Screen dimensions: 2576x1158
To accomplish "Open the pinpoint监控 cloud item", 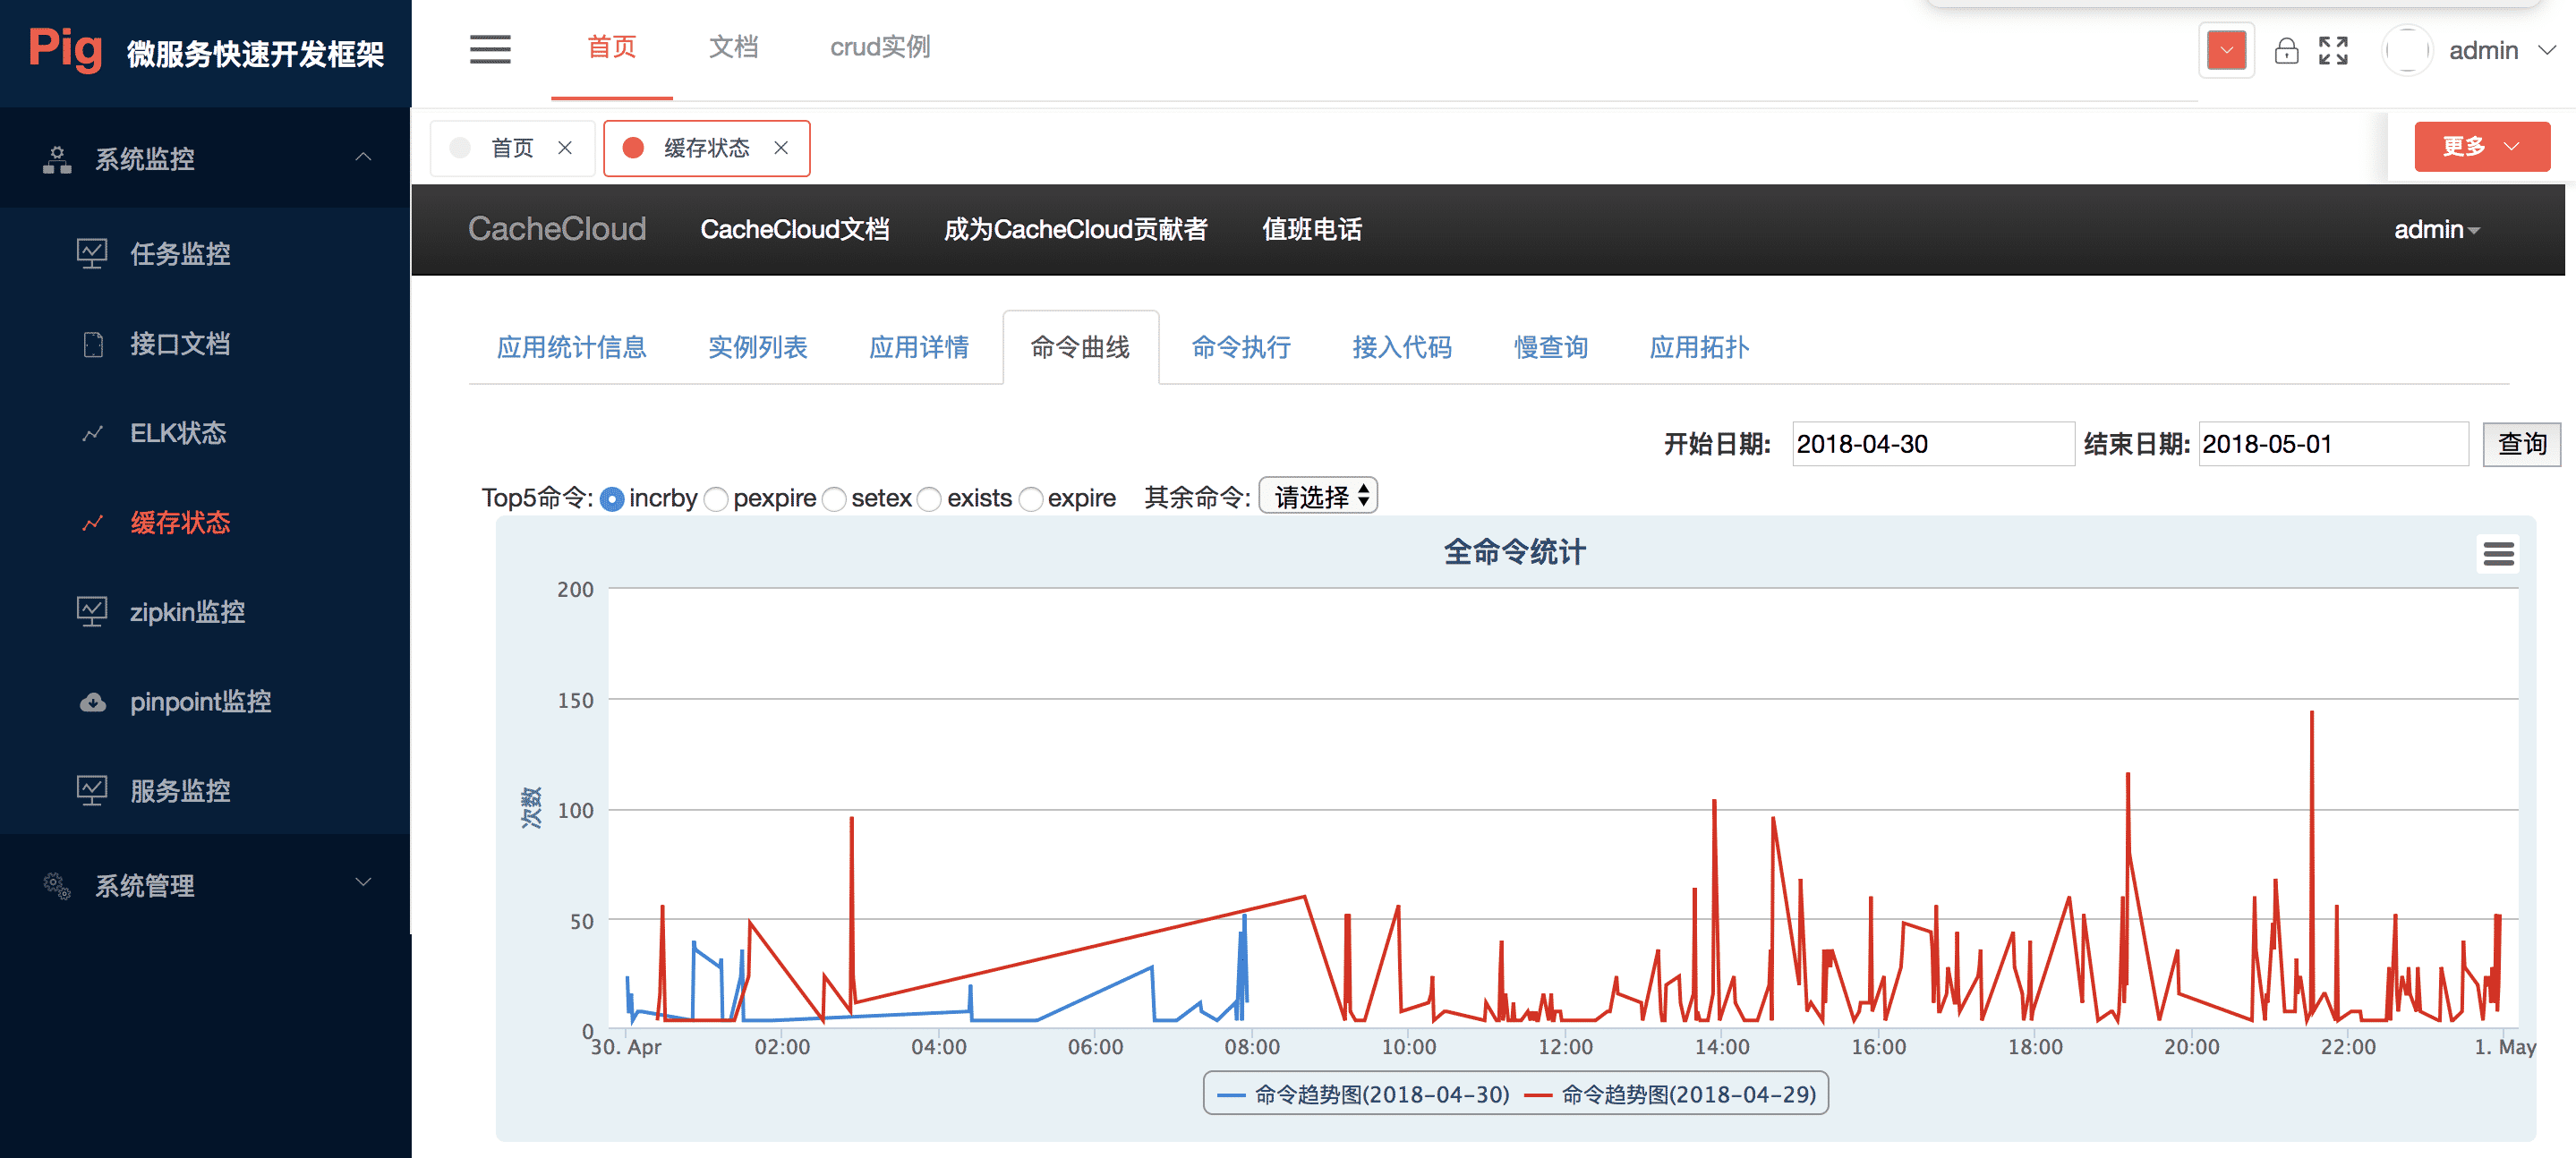I will (x=200, y=702).
